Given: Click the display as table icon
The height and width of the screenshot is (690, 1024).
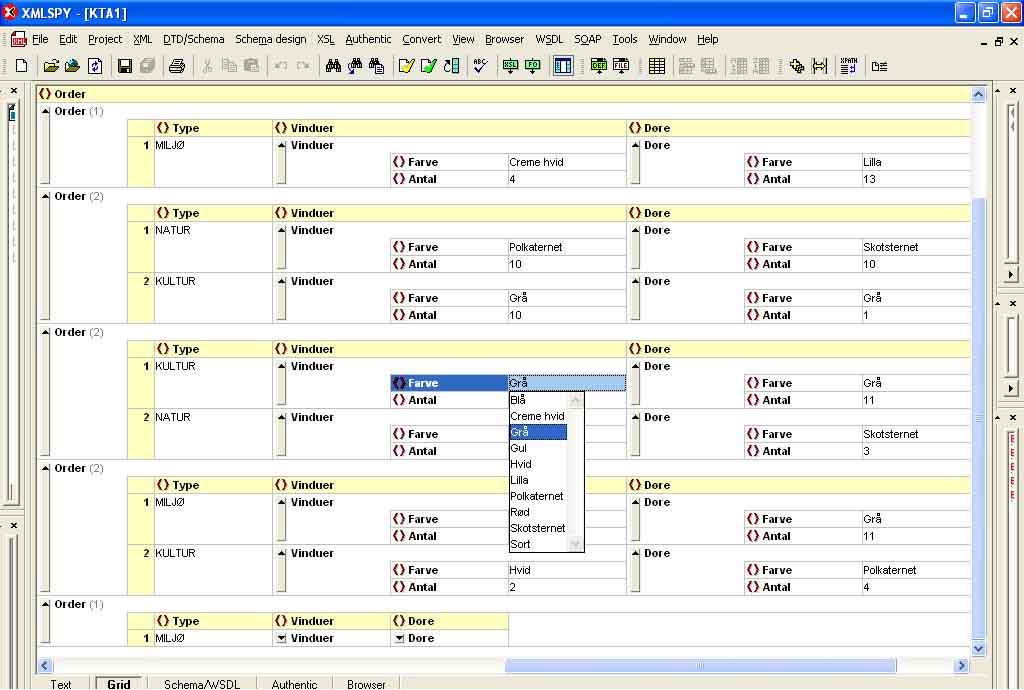Looking at the screenshot, I should click(x=657, y=66).
